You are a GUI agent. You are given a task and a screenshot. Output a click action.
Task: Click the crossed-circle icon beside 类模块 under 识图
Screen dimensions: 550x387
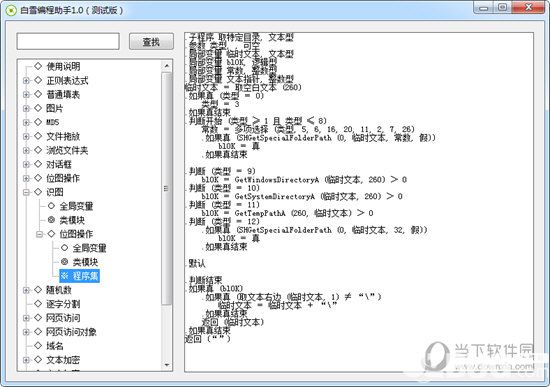[x=51, y=220]
